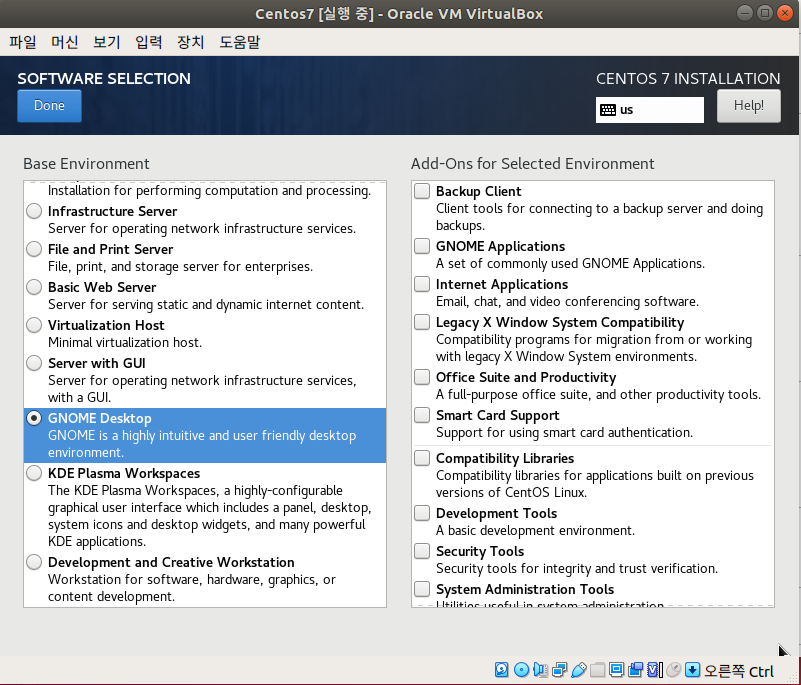Select Virtualization Host radio button
This screenshot has height=685, width=801.
(34, 325)
